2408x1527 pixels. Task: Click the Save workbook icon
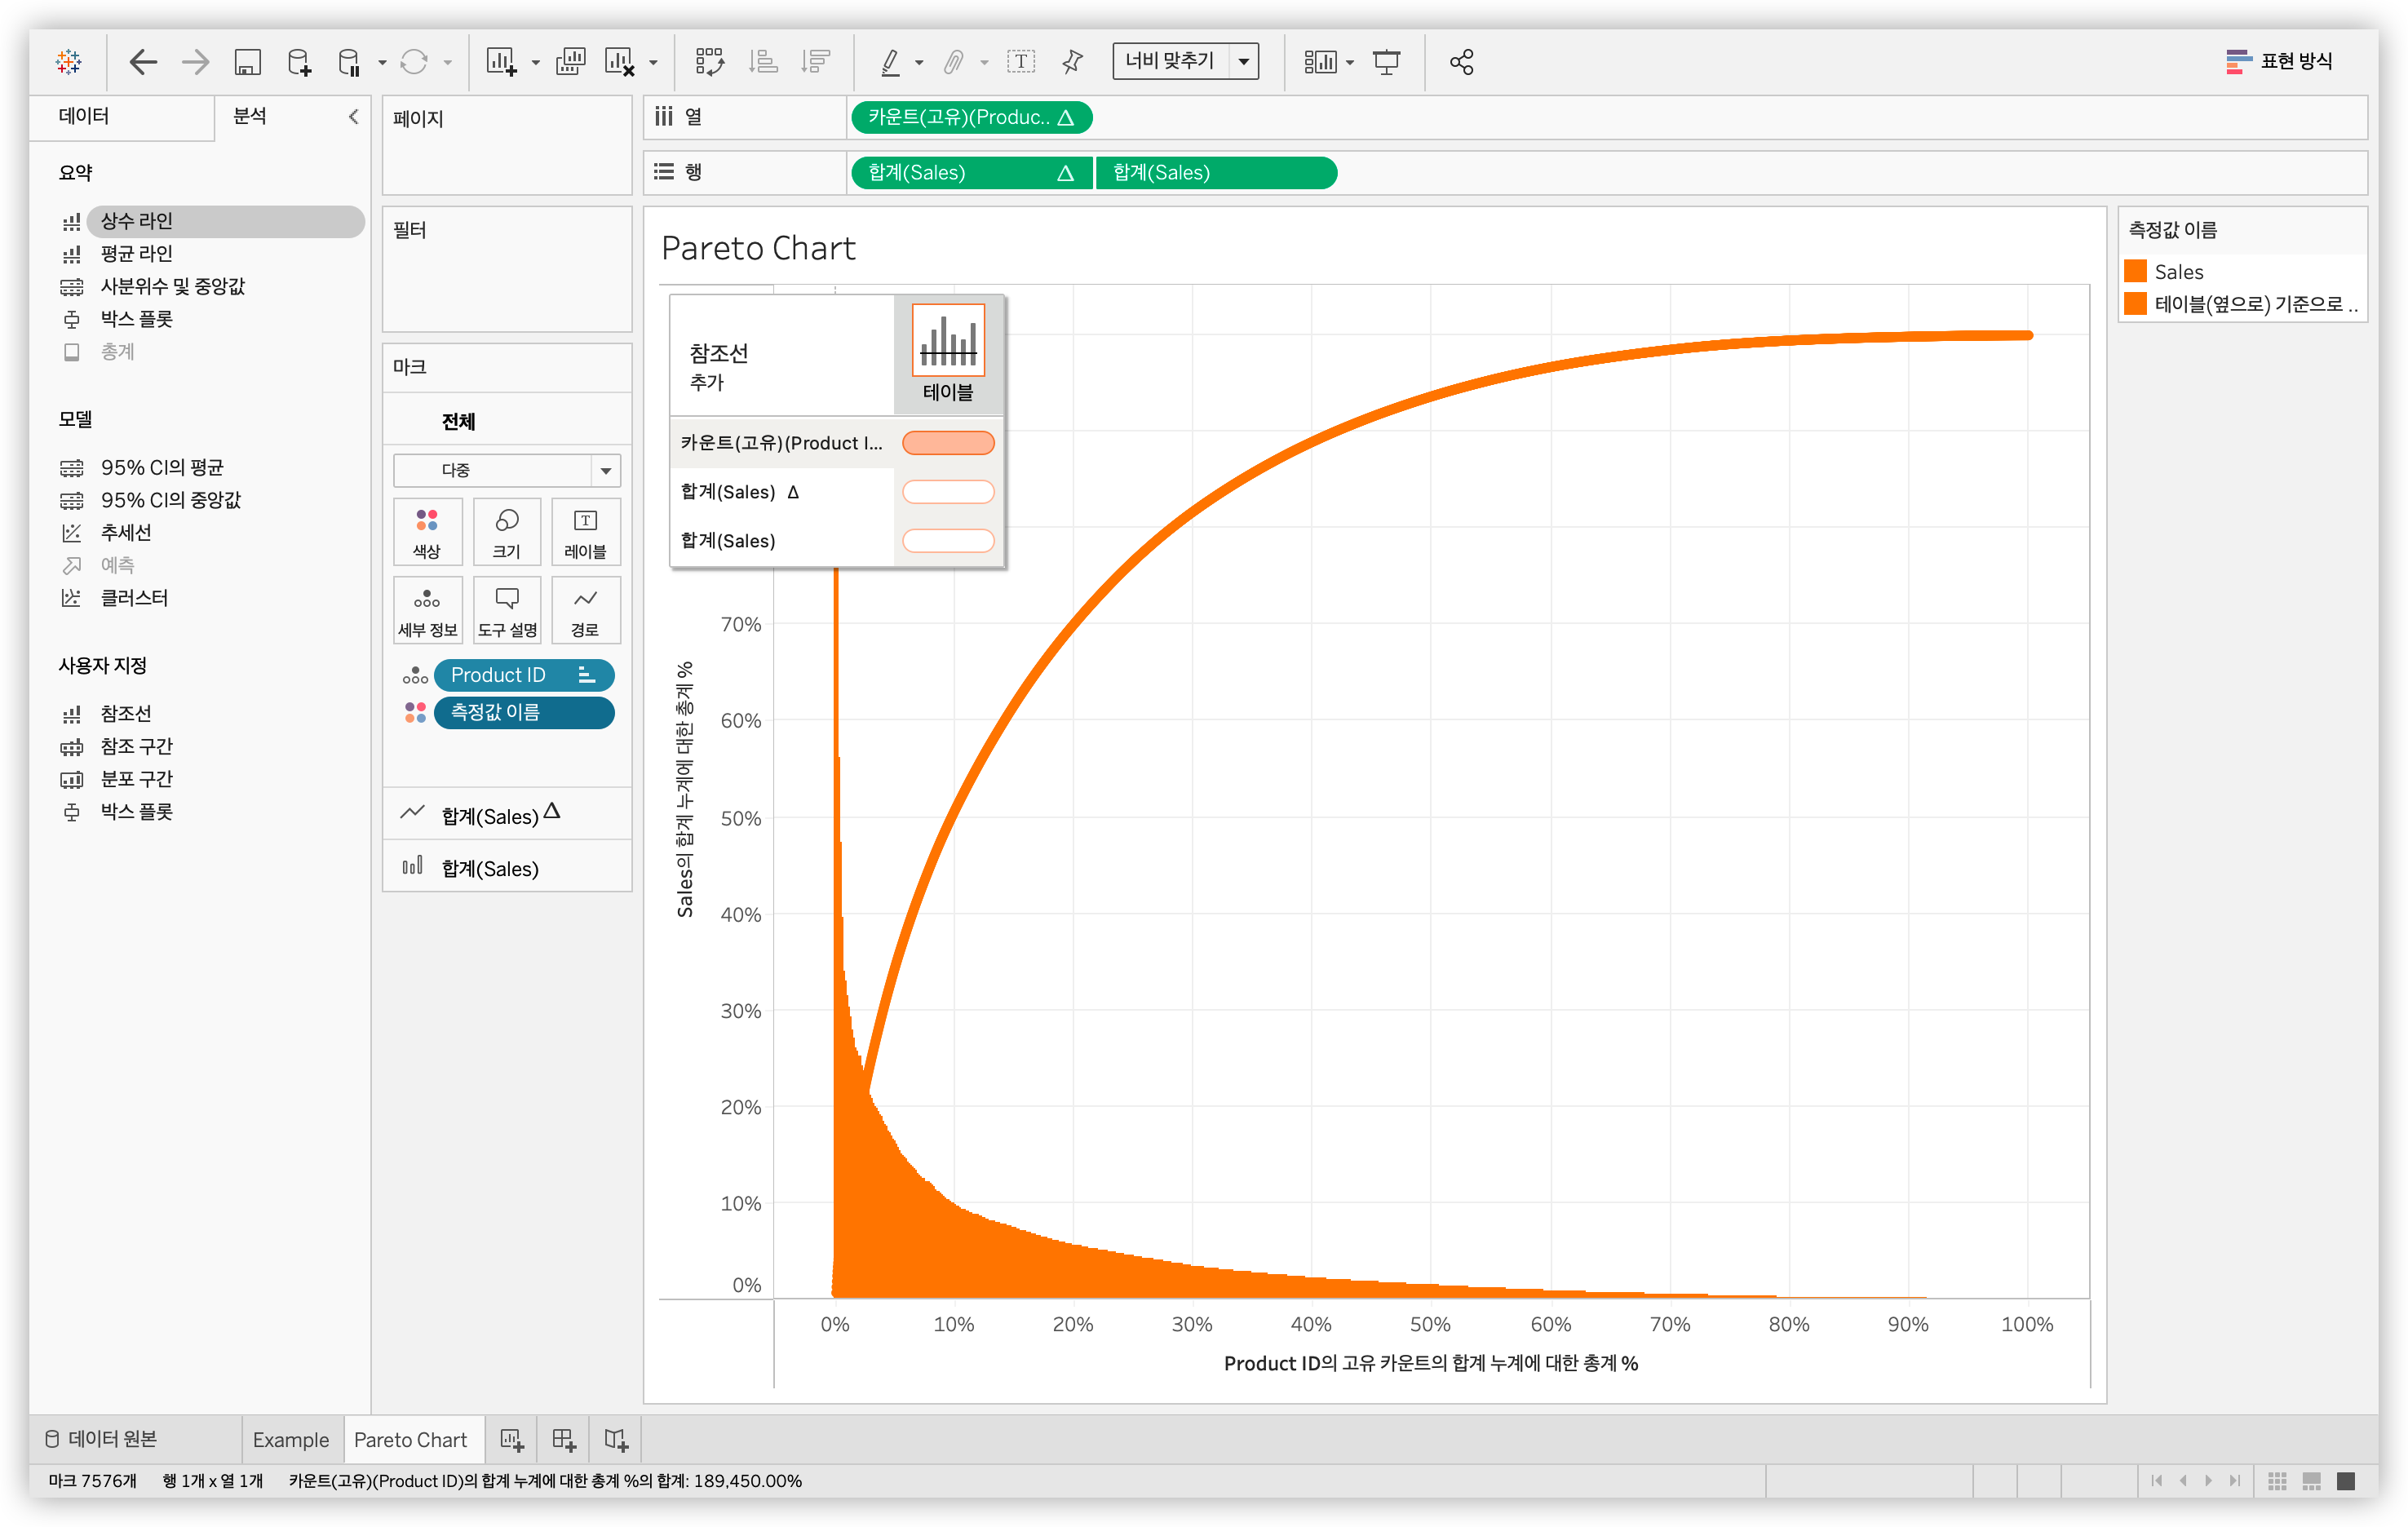[x=247, y=62]
